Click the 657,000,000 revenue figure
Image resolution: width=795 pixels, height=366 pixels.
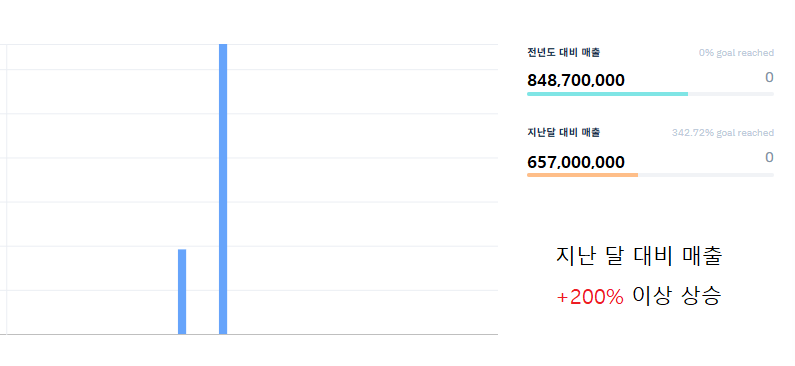[576, 162]
